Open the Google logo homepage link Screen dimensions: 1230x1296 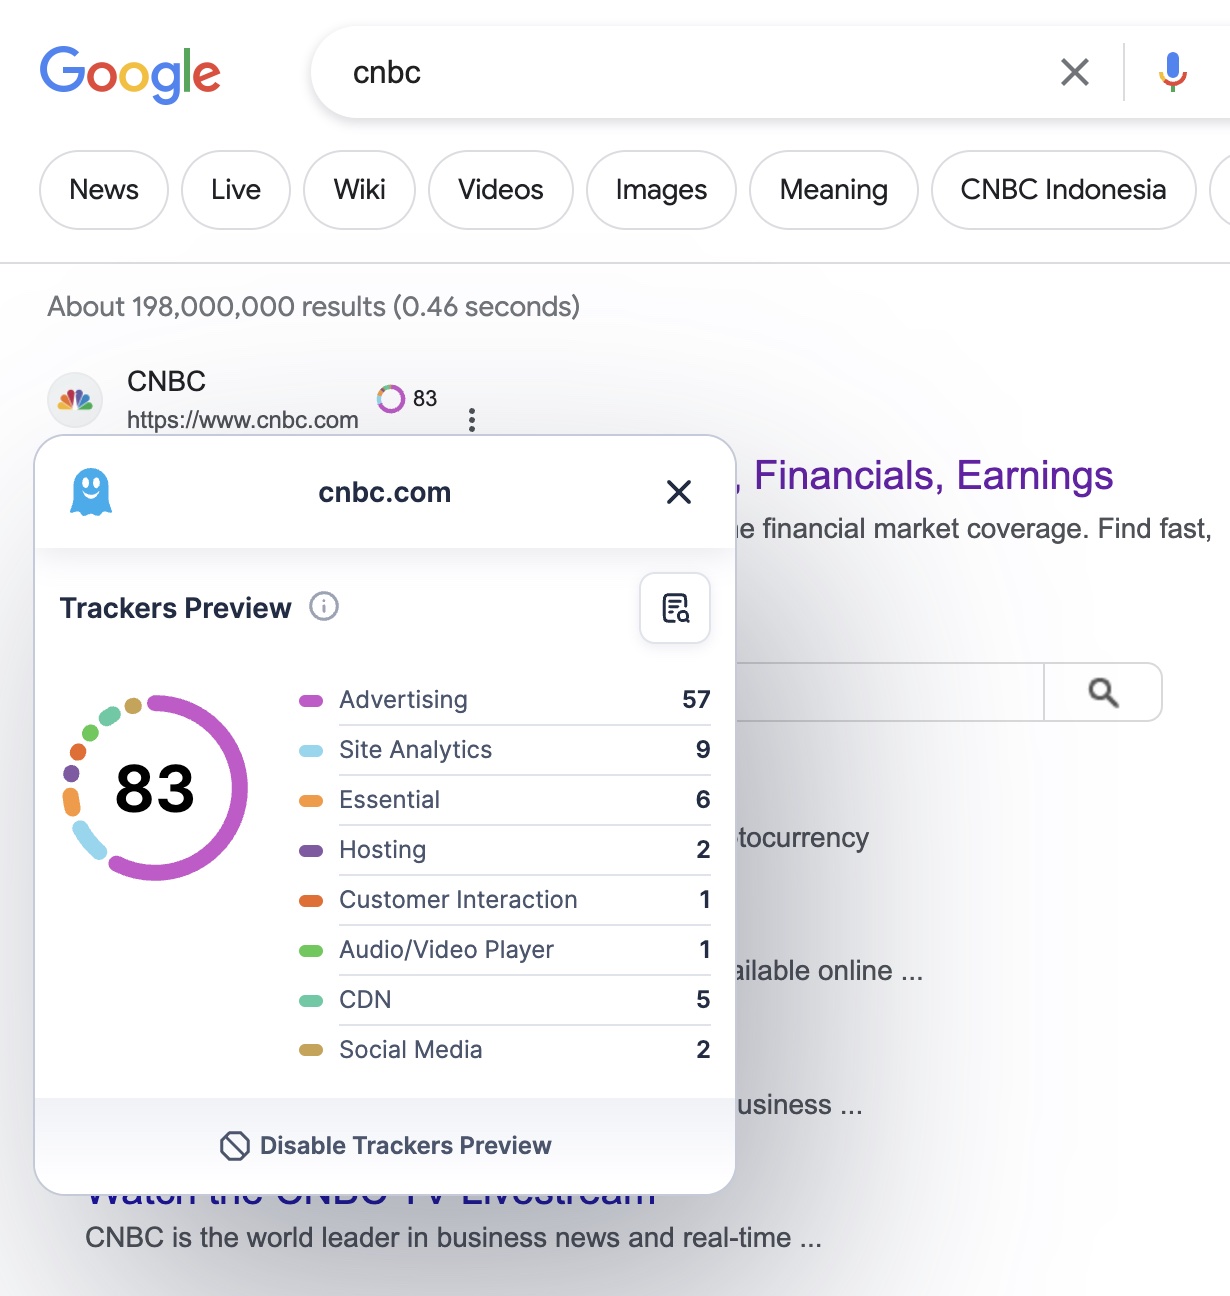tap(130, 74)
